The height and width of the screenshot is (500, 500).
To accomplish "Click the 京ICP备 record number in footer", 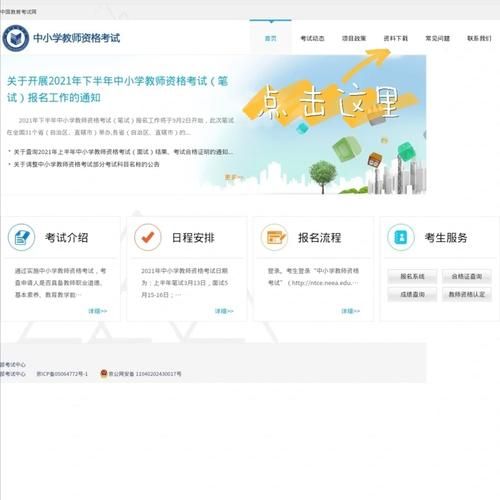I will coord(62,374).
